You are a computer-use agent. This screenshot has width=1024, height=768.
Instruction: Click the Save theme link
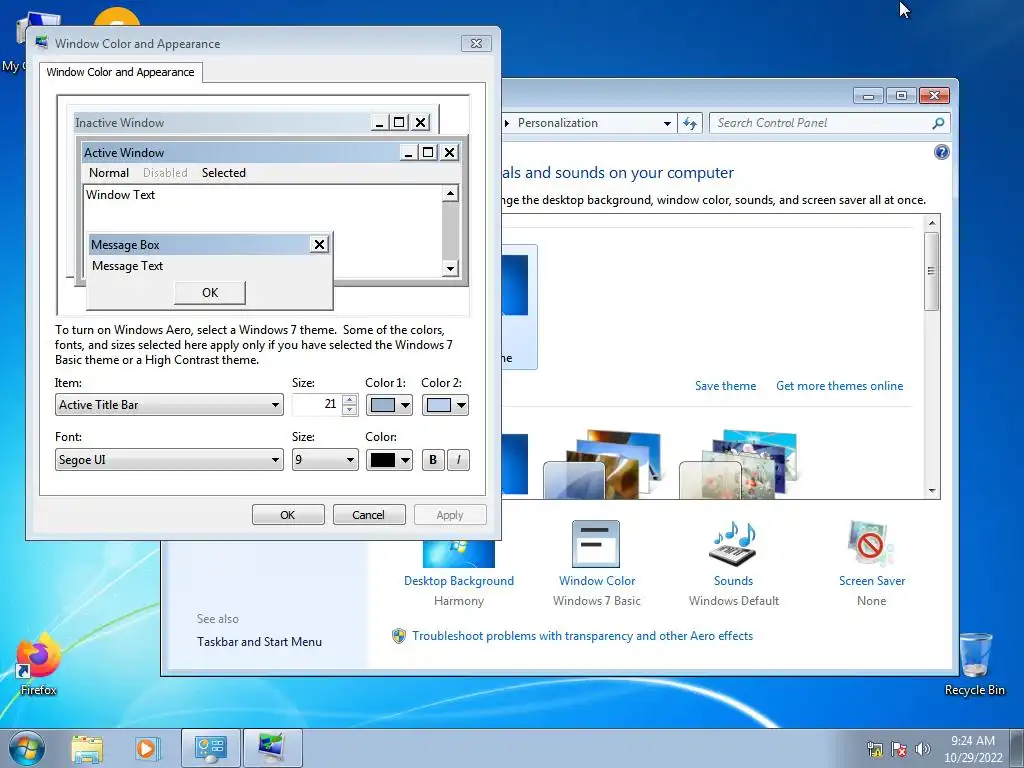[x=726, y=386]
